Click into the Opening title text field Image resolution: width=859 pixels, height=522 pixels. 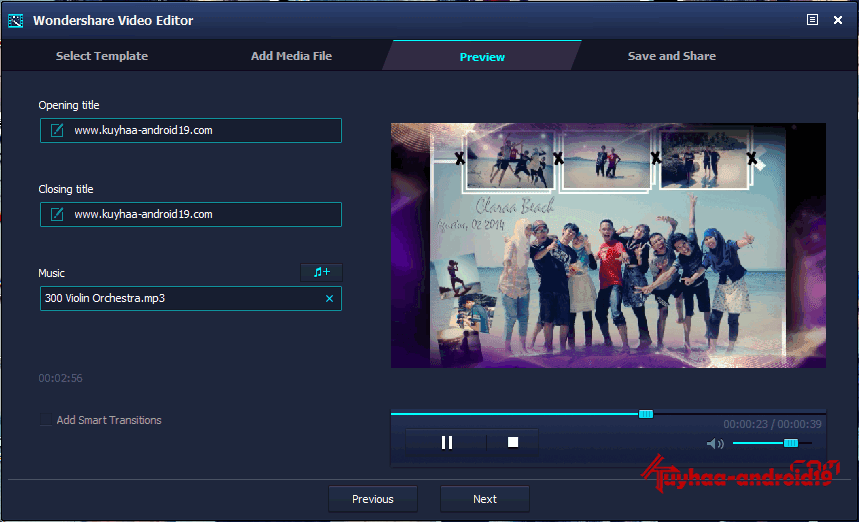pyautogui.click(x=191, y=130)
